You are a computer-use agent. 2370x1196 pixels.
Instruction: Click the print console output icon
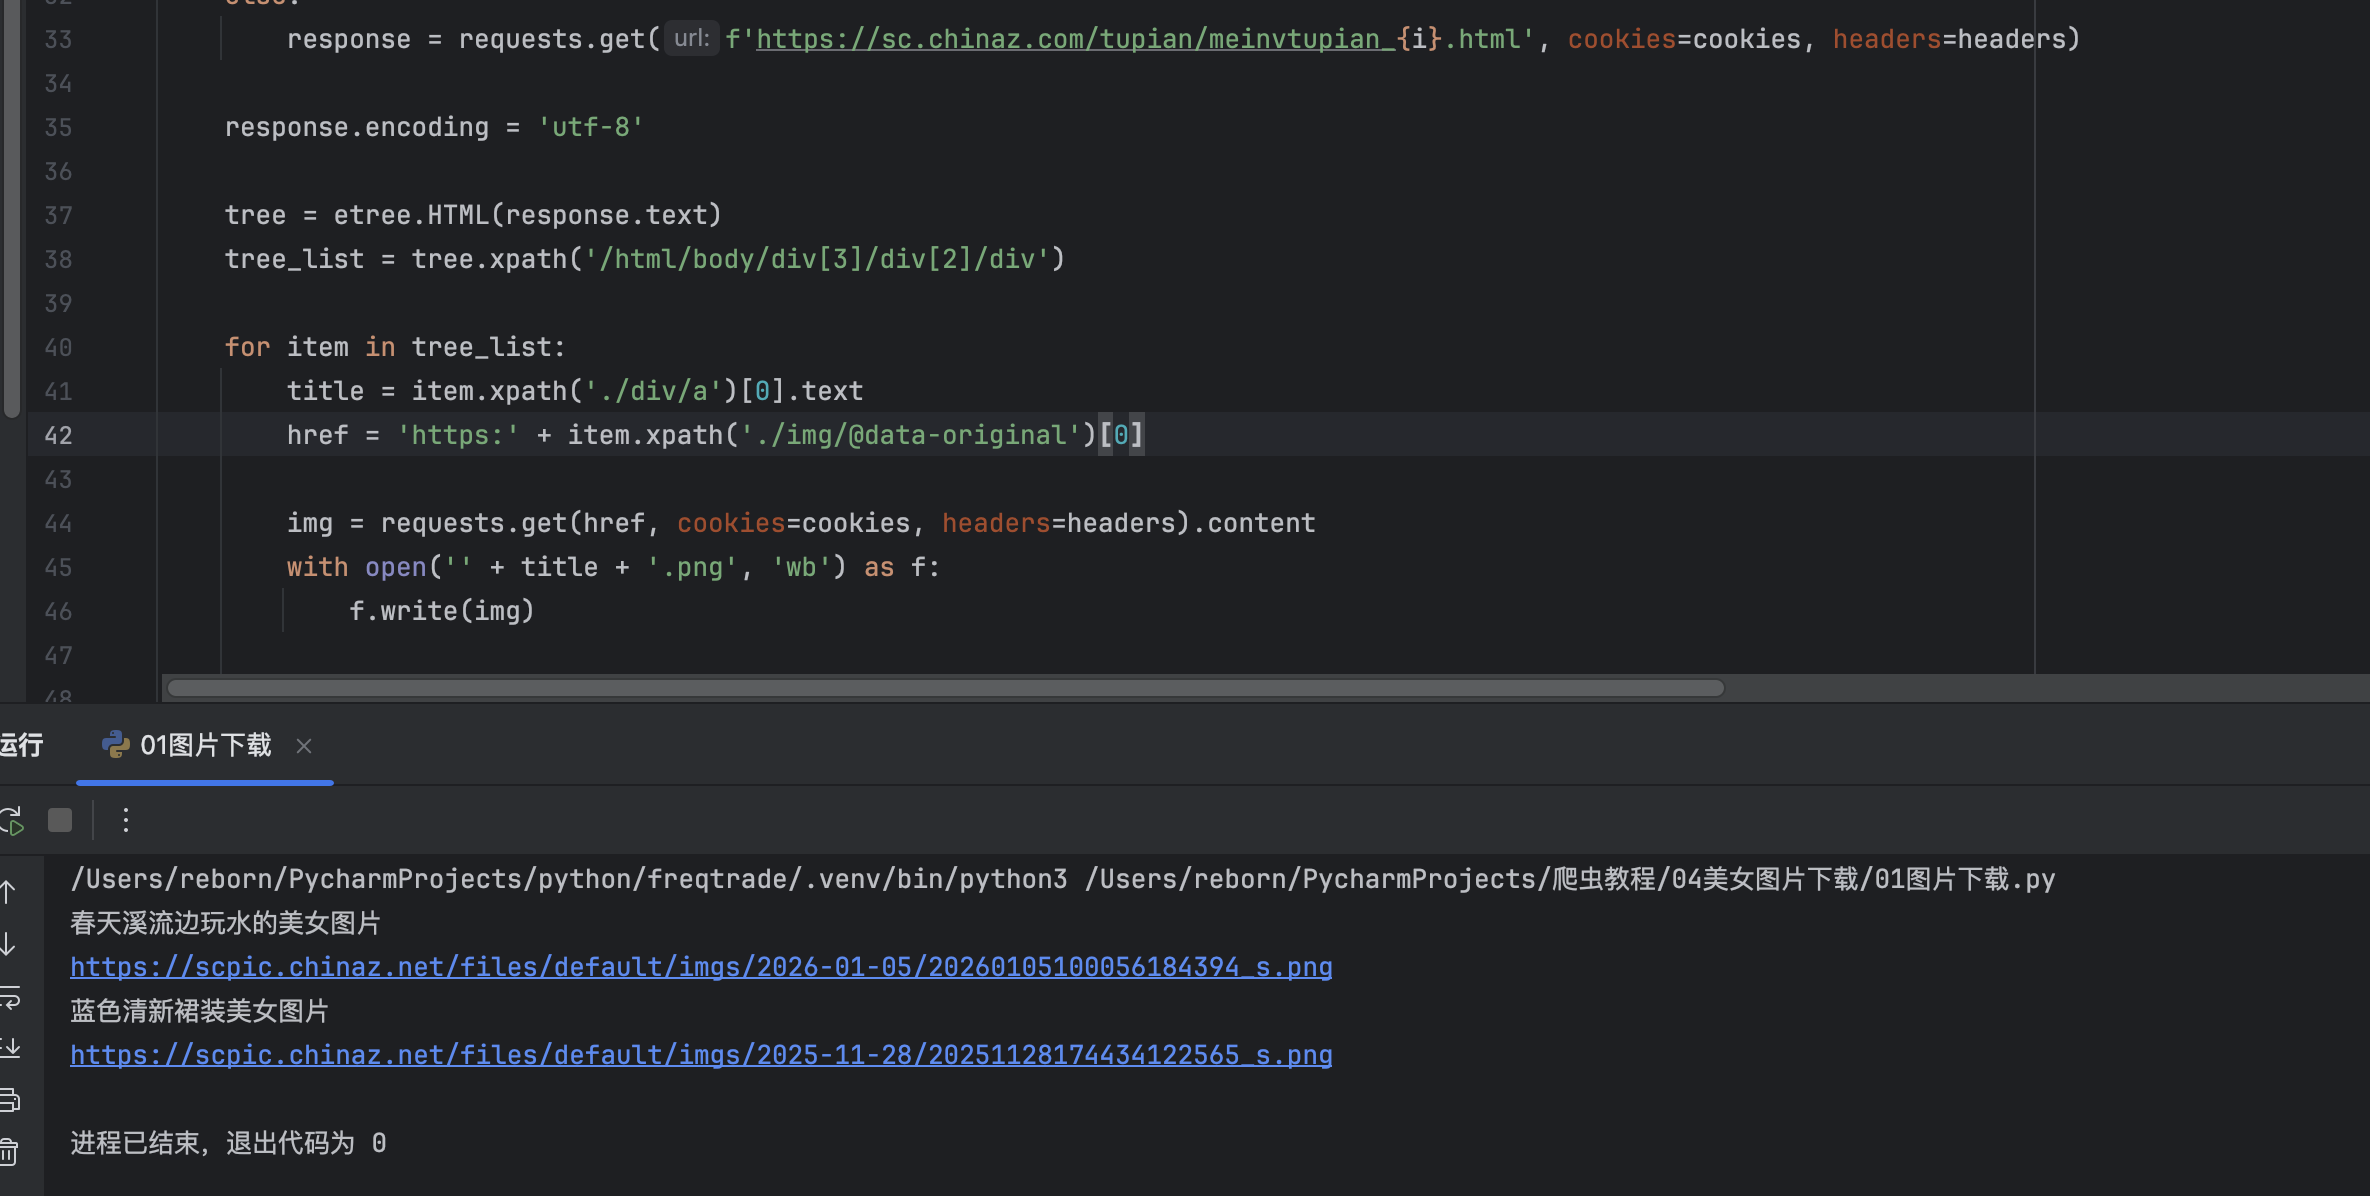point(10,1101)
